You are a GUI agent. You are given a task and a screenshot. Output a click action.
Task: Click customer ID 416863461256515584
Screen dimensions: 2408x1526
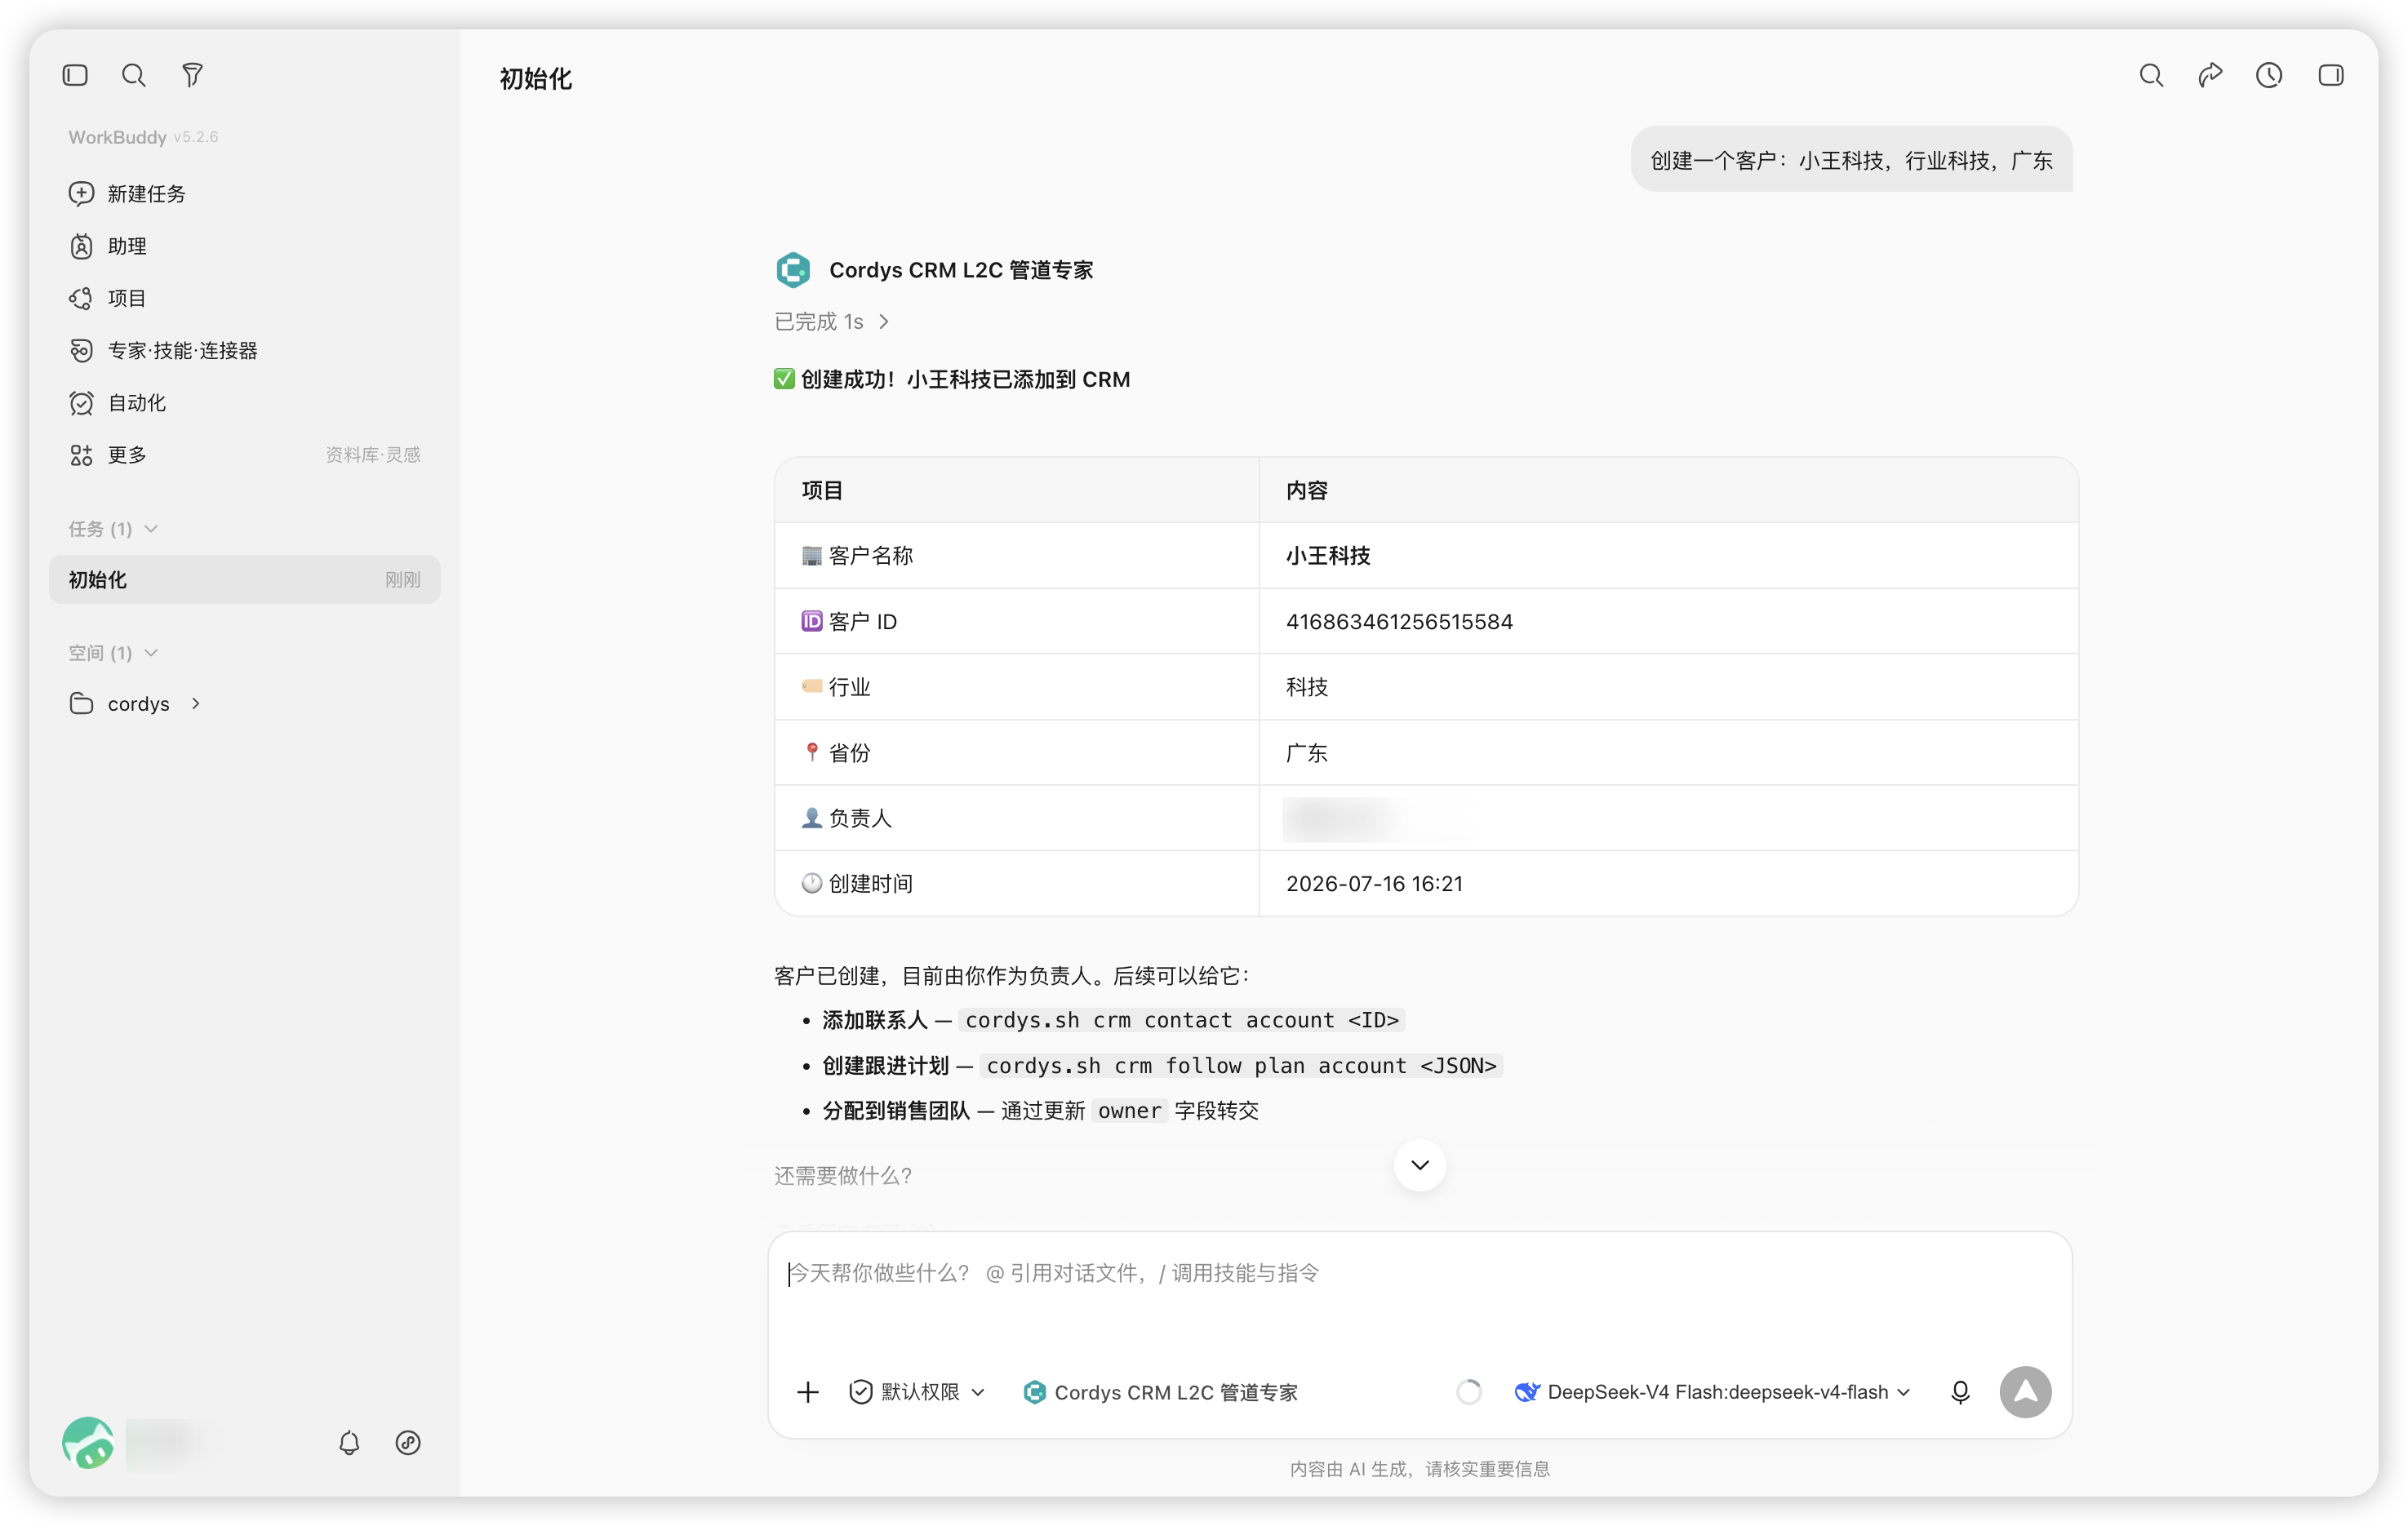pos(1399,622)
